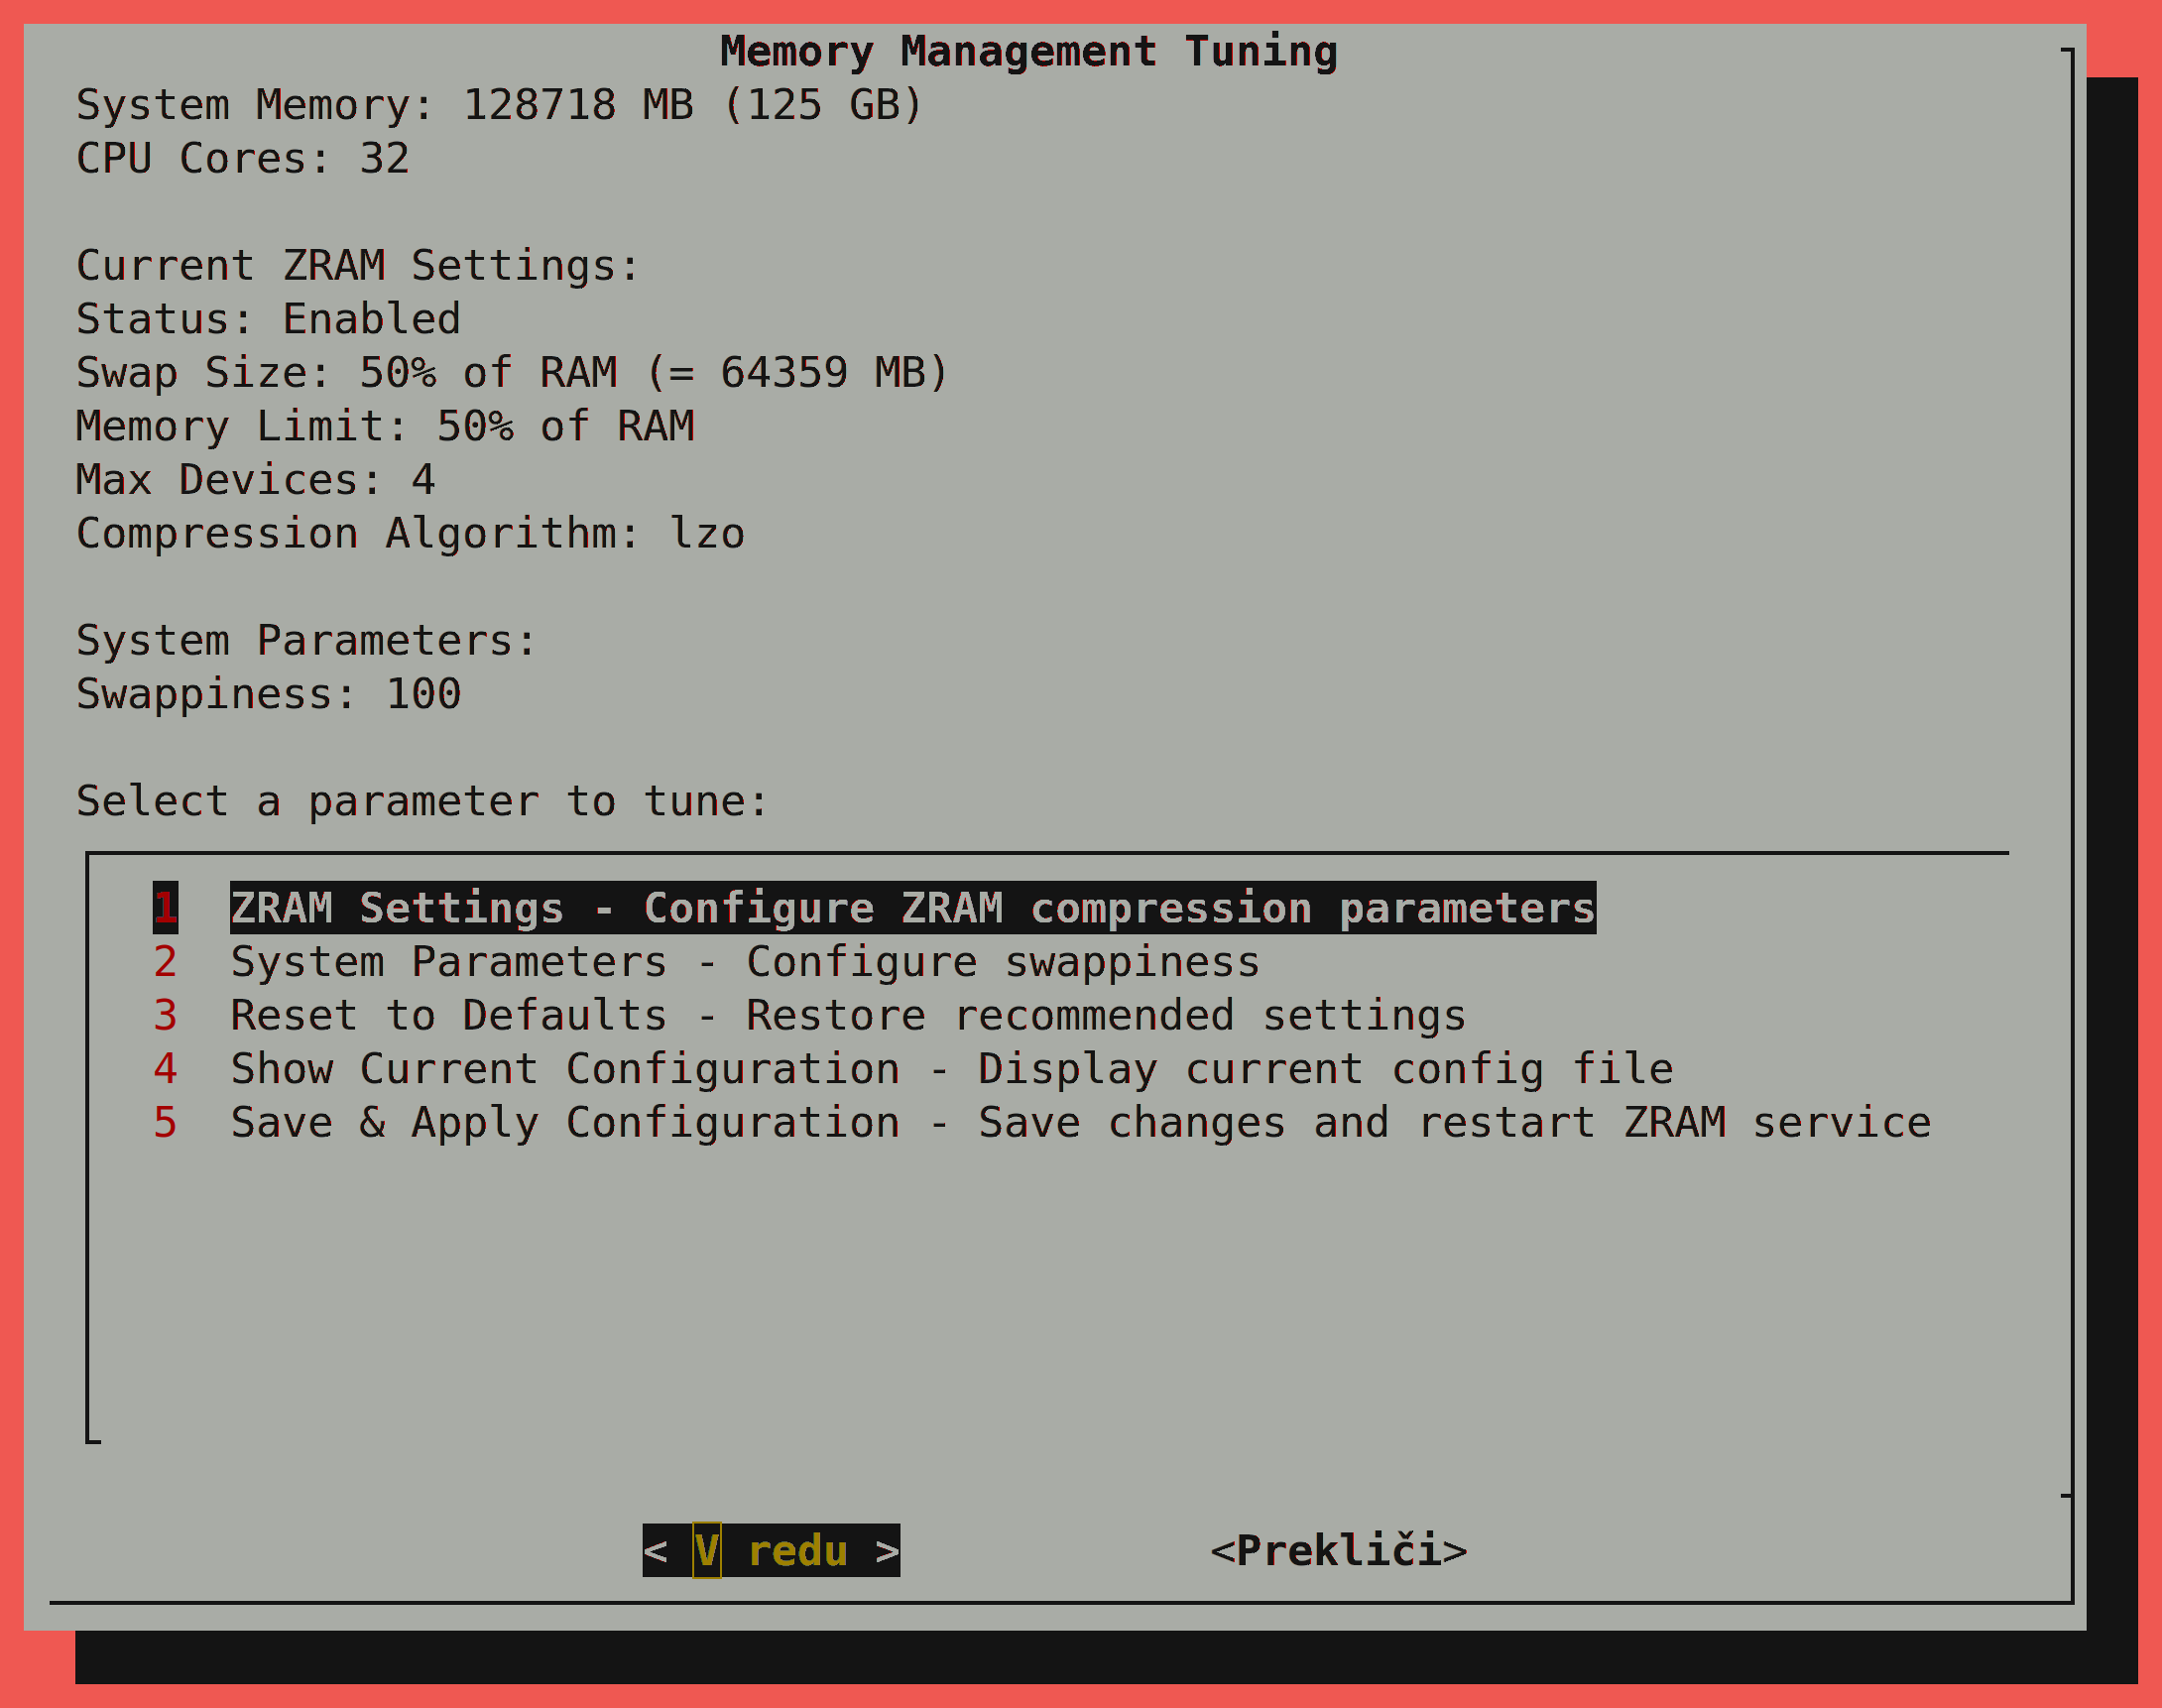
Task: Select ZRAM Settings compression parameters entry
Action: [912, 908]
